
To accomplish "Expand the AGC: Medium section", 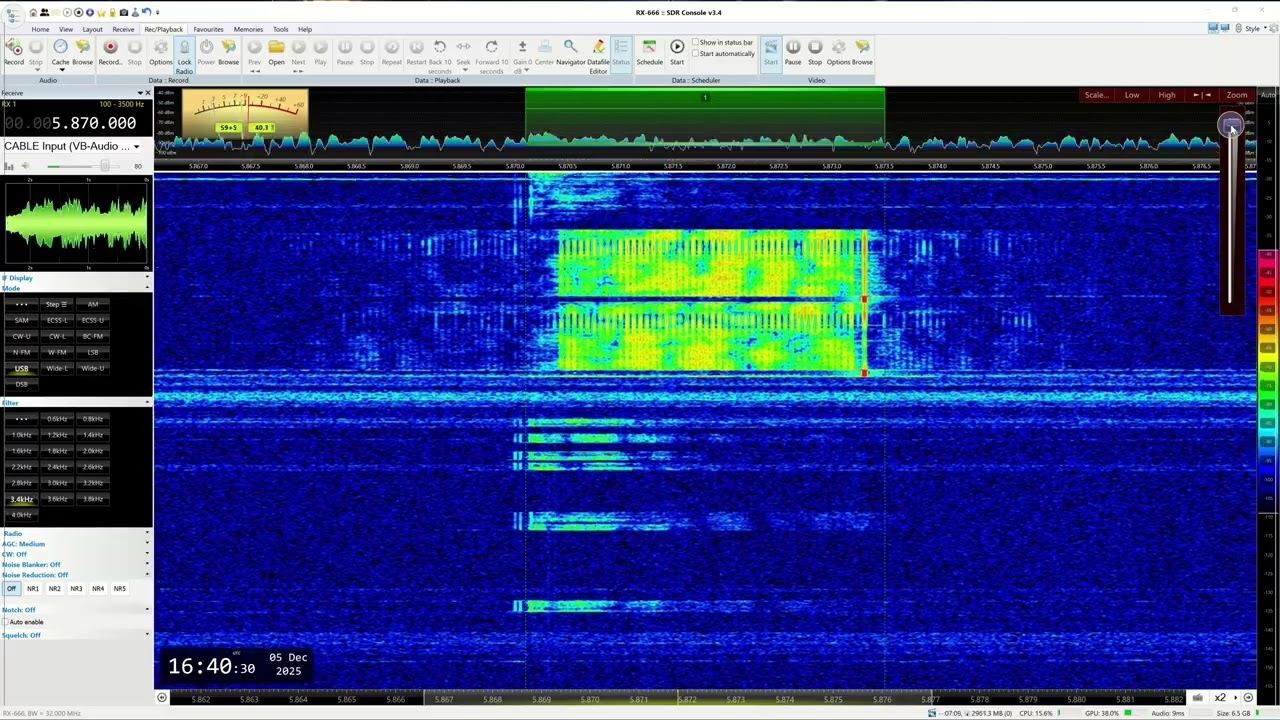I will tap(147, 544).
